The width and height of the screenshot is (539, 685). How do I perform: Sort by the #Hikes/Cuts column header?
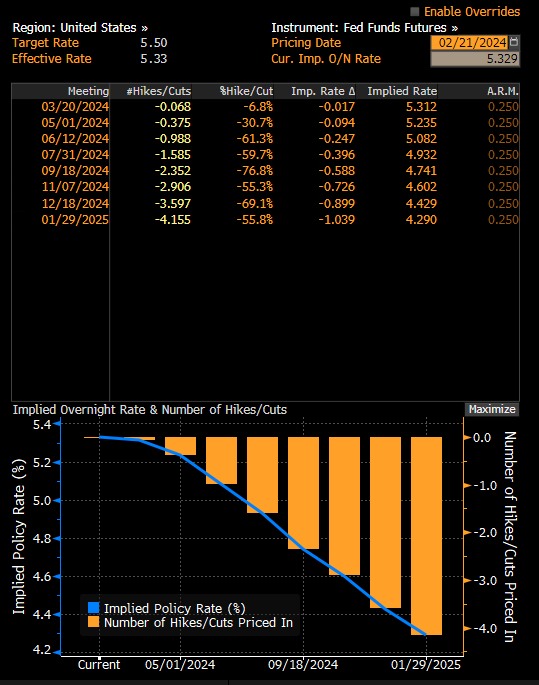pos(151,91)
